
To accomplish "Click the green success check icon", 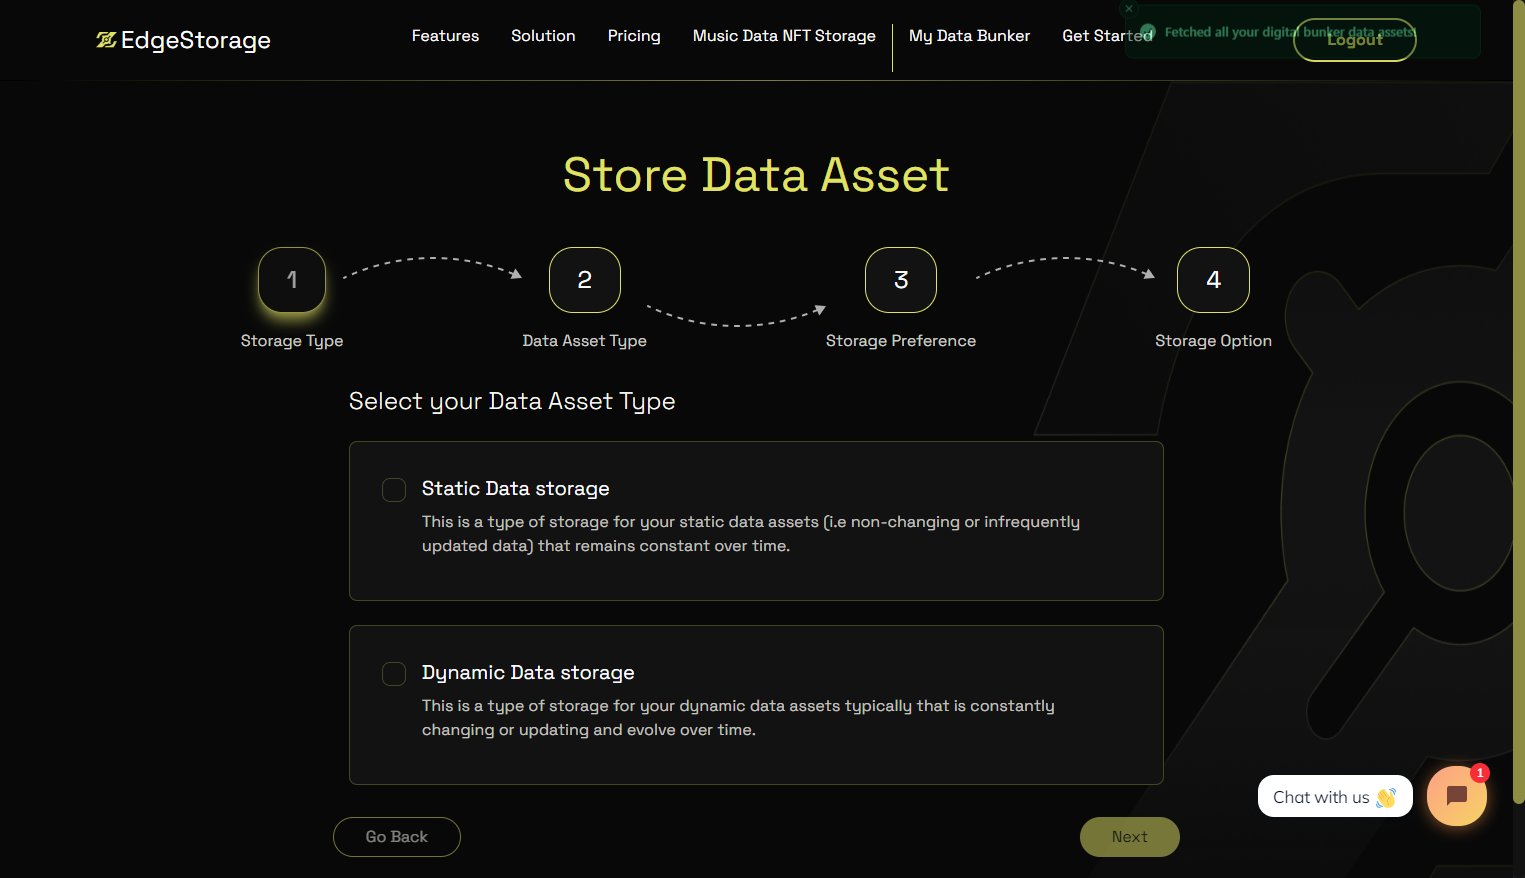I will point(1147,32).
